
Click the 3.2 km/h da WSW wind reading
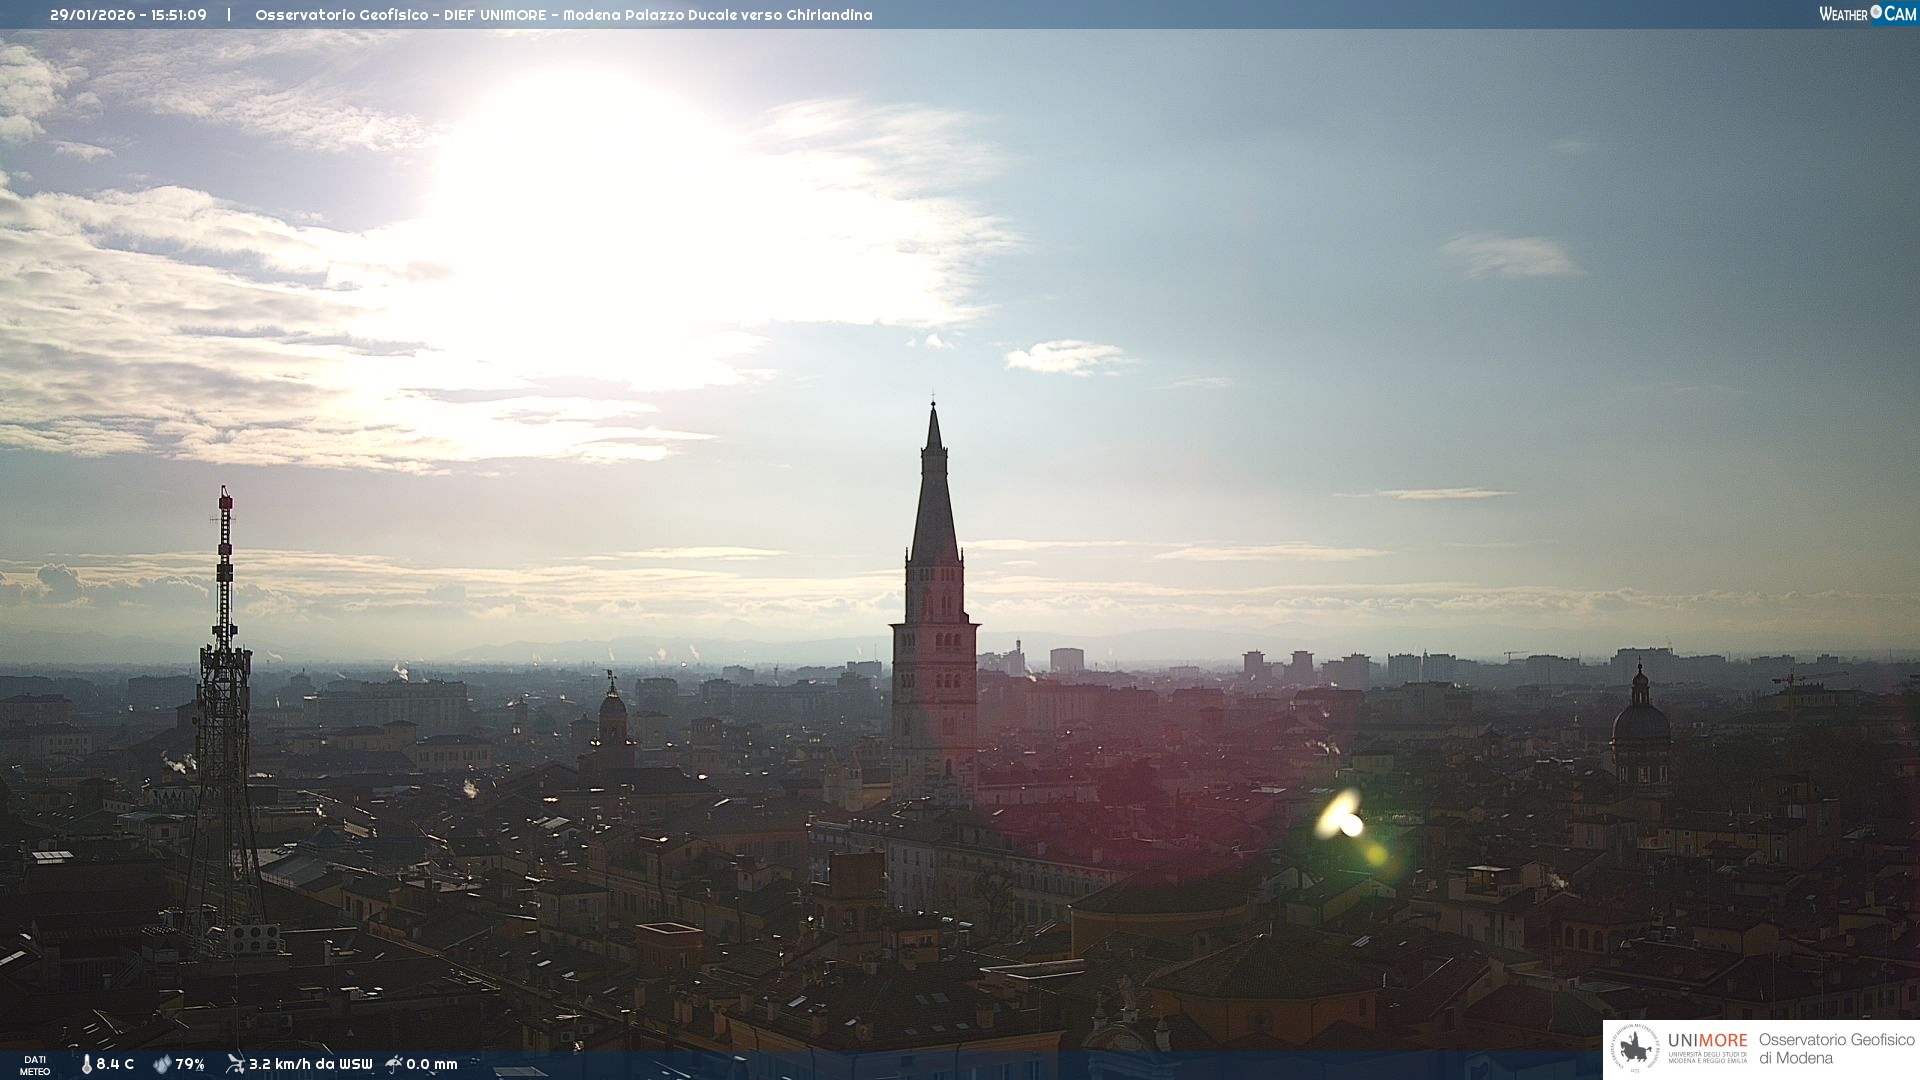point(310,1065)
